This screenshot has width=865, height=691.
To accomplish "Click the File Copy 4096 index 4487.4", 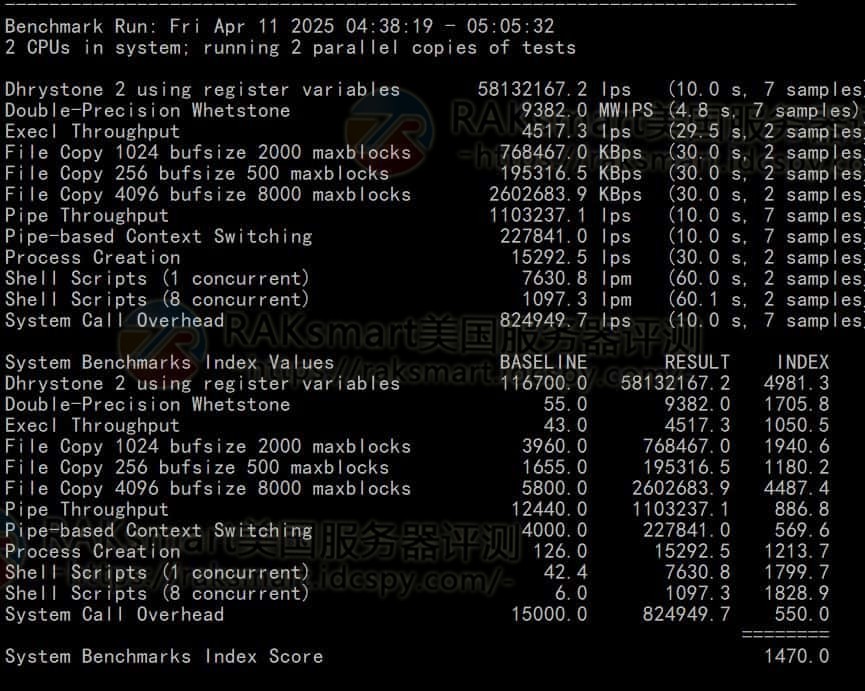I will point(797,489).
